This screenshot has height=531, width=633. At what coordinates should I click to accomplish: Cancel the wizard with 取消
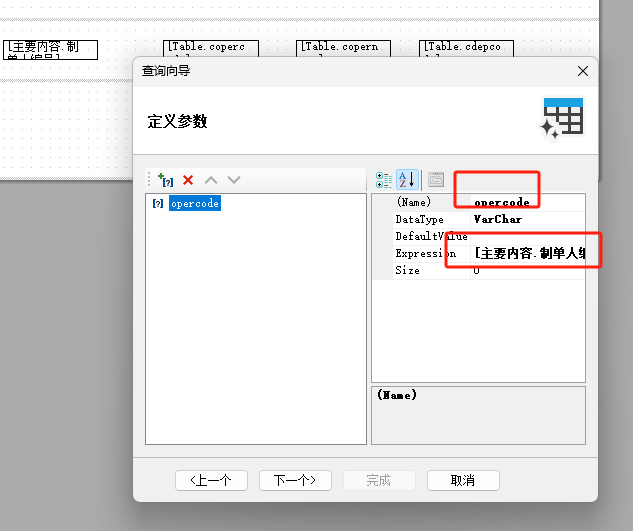tap(463, 481)
